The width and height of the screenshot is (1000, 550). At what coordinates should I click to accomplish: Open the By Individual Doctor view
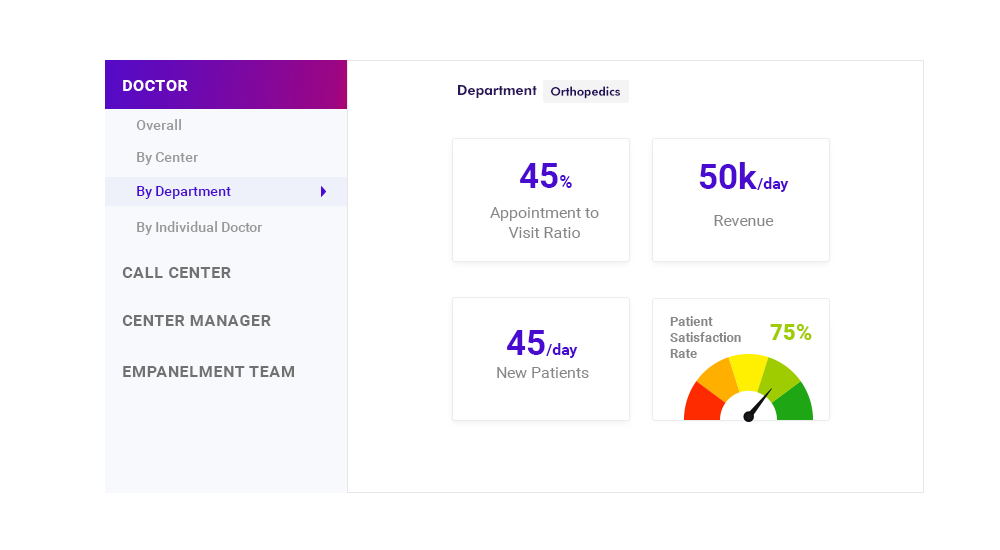pyautogui.click(x=199, y=227)
